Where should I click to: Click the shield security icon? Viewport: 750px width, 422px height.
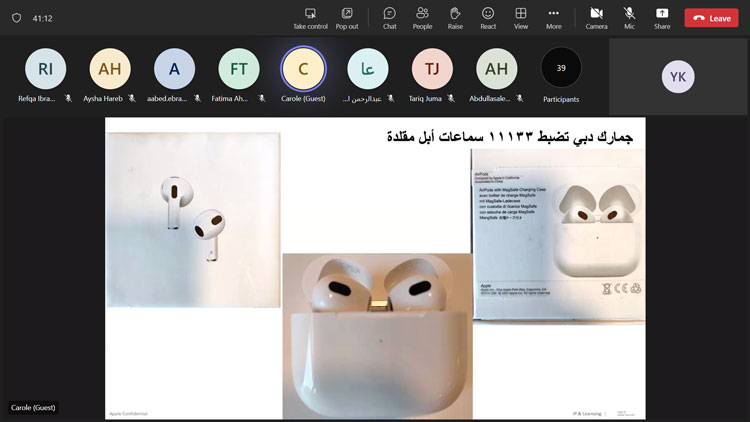tap(16, 18)
